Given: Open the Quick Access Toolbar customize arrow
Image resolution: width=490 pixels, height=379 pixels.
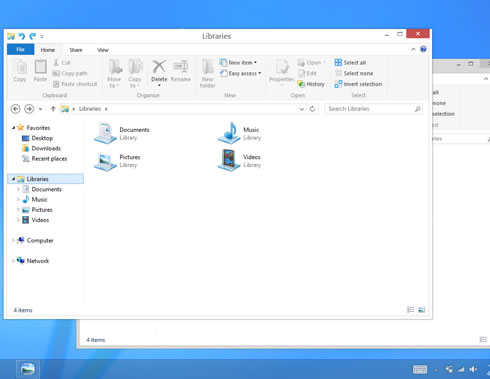Looking at the screenshot, I should tap(42, 36).
